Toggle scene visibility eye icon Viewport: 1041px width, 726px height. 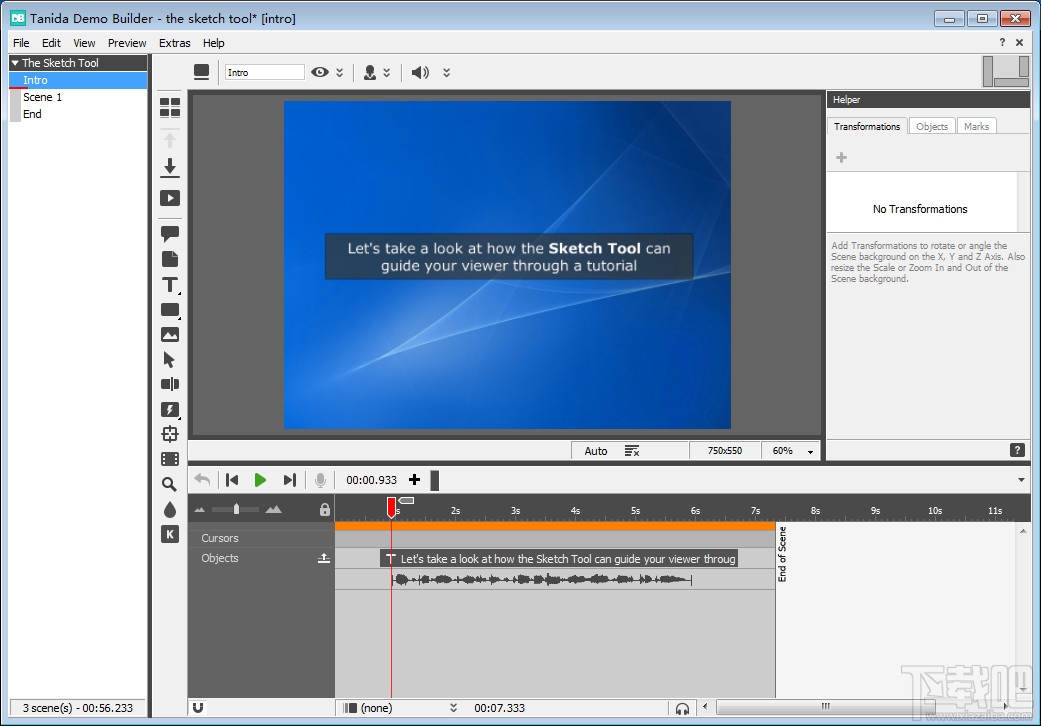320,72
